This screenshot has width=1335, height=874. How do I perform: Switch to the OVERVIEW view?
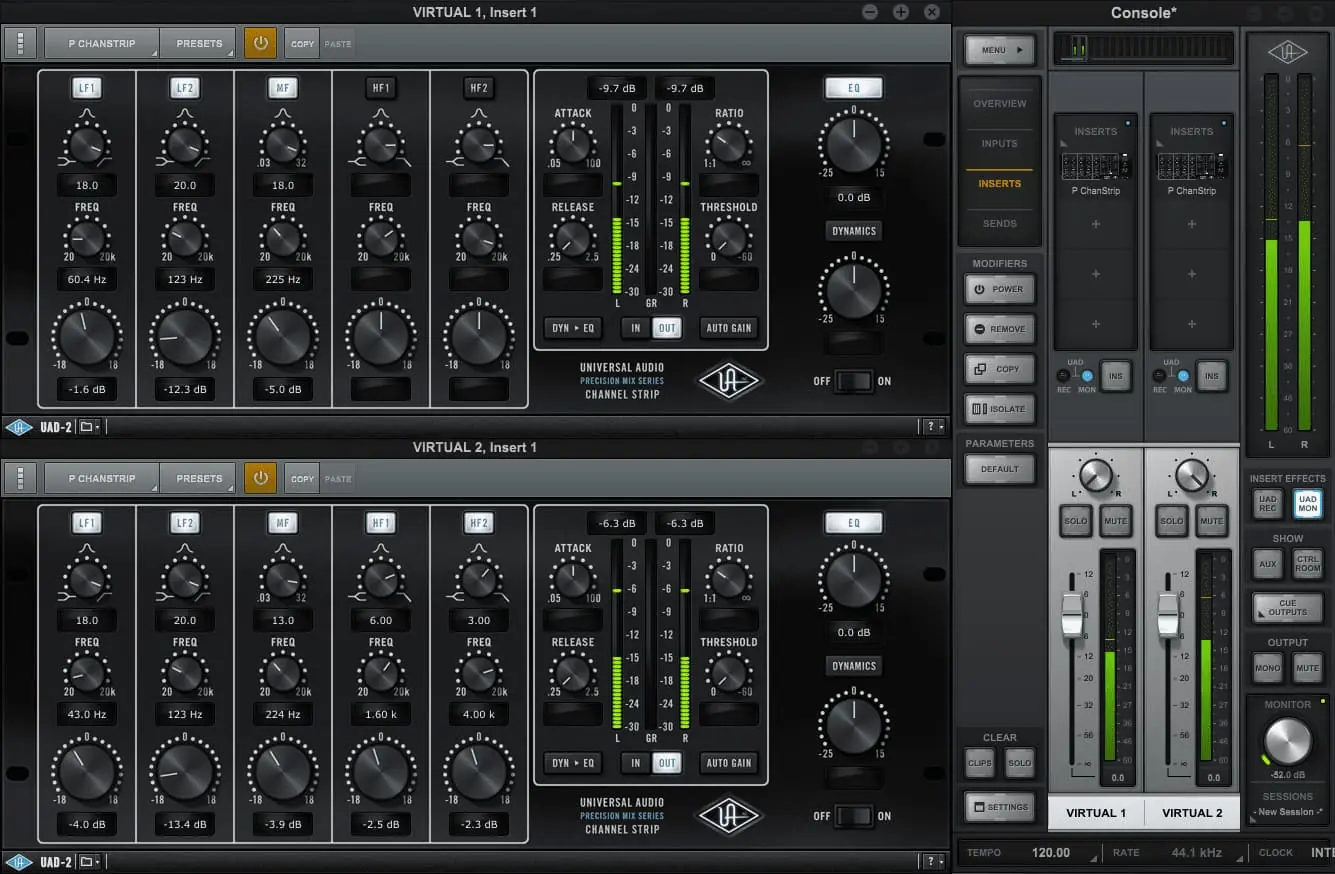point(1000,104)
